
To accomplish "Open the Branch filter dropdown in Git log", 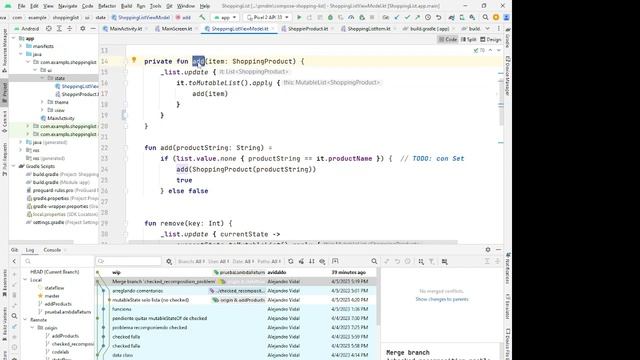I will pos(191,261).
